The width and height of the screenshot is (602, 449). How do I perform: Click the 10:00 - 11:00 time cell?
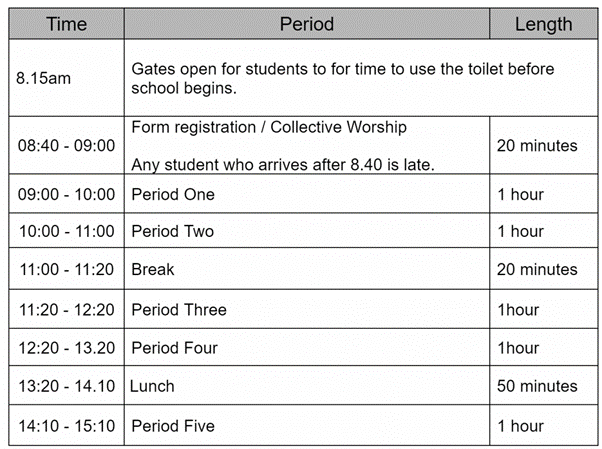(x=66, y=232)
